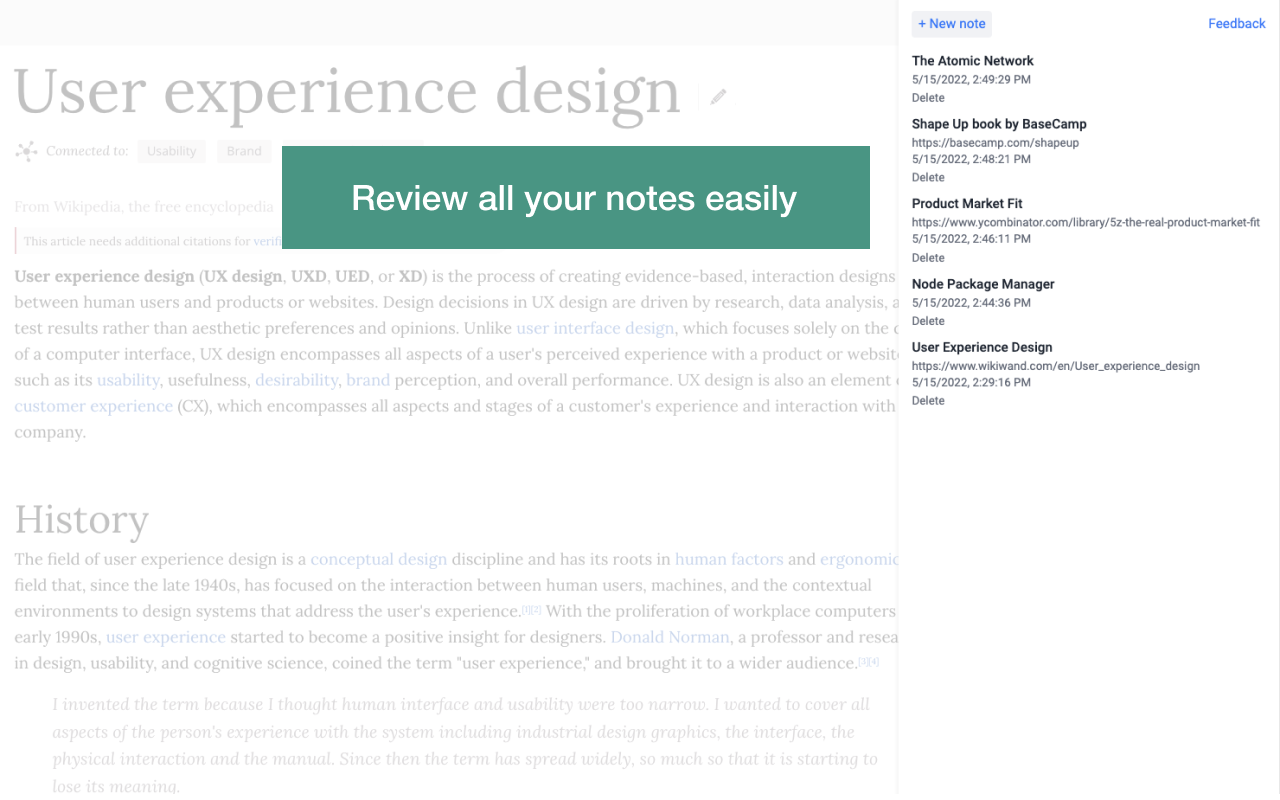The height and width of the screenshot is (800, 1280).
Task: Open the Feedback link
Action: pos(1237,24)
